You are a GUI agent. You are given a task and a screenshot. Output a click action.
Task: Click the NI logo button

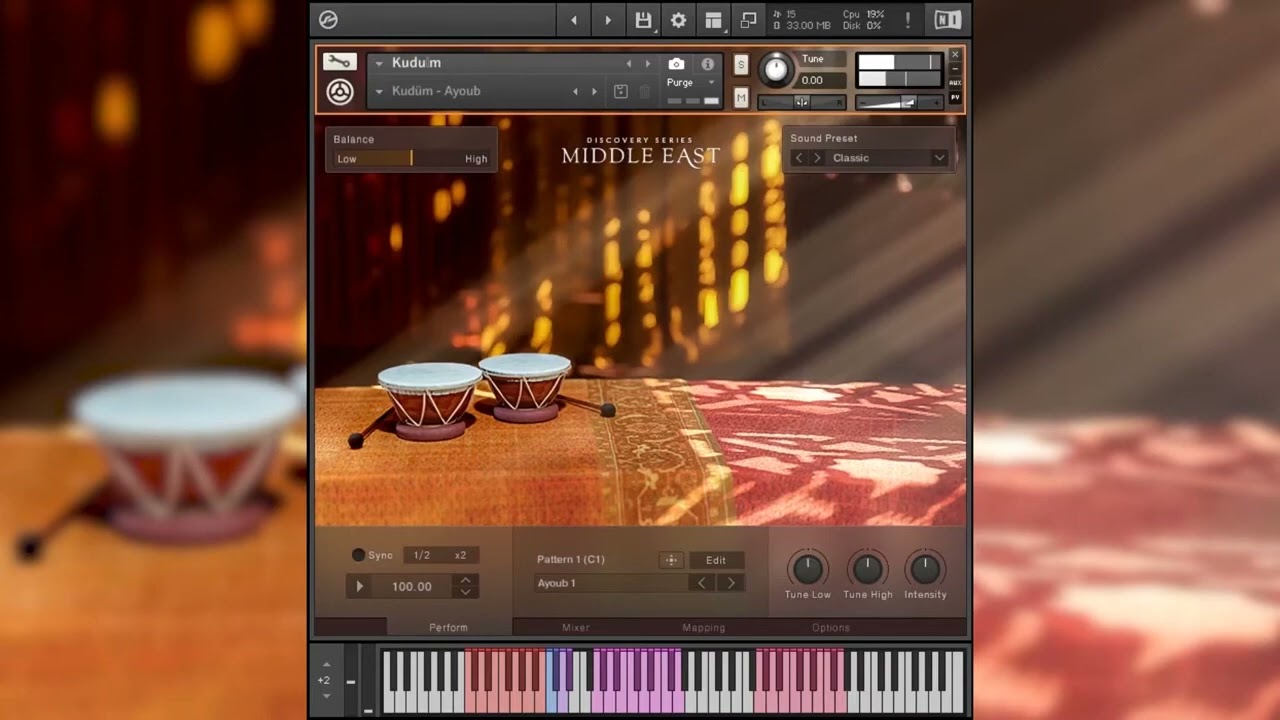(x=947, y=20)
